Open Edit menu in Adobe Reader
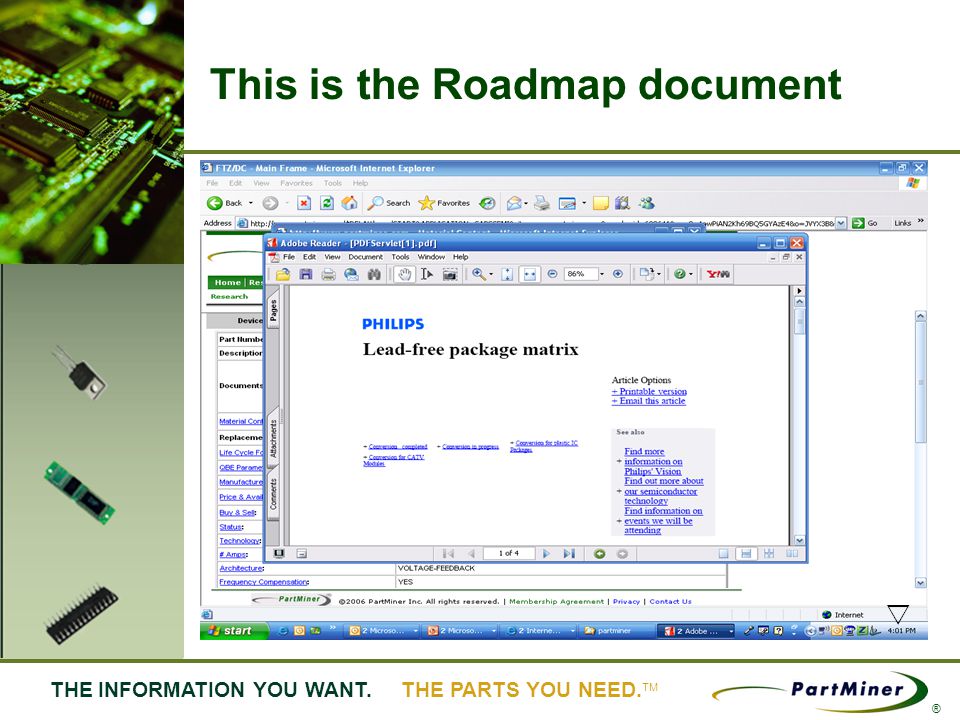 click(309, 257)
